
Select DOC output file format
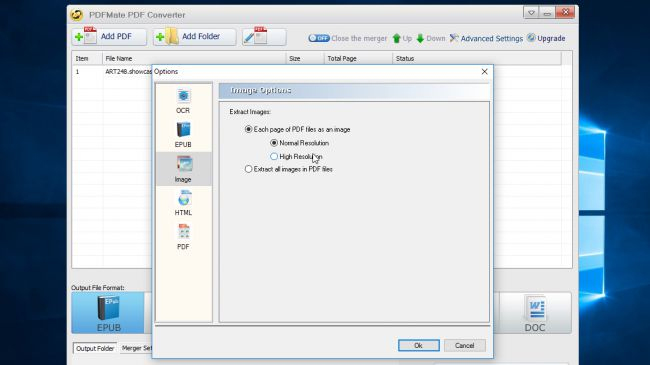point(535,313)
